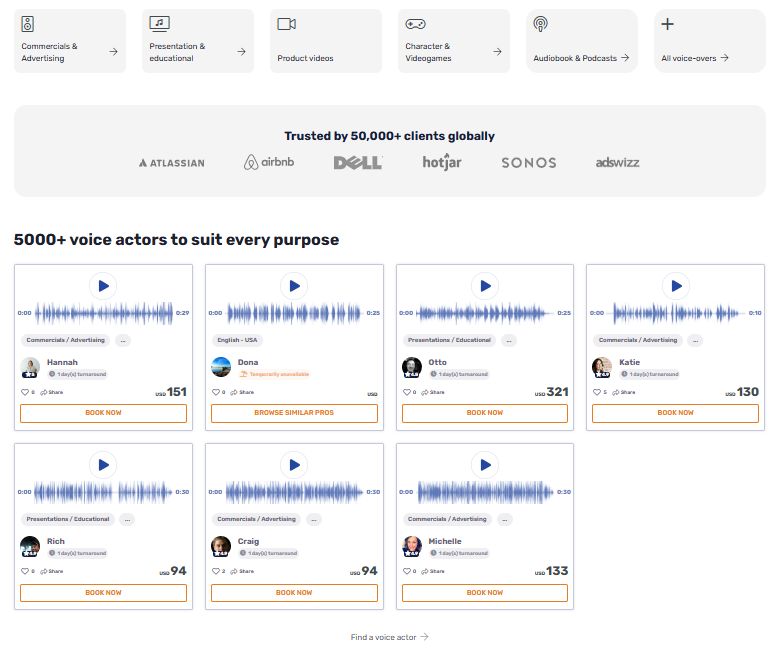771x663 pixels.
Task: Seek within Hannah's audio waveform
Action: pyautogui.click(x=104, y=313)
